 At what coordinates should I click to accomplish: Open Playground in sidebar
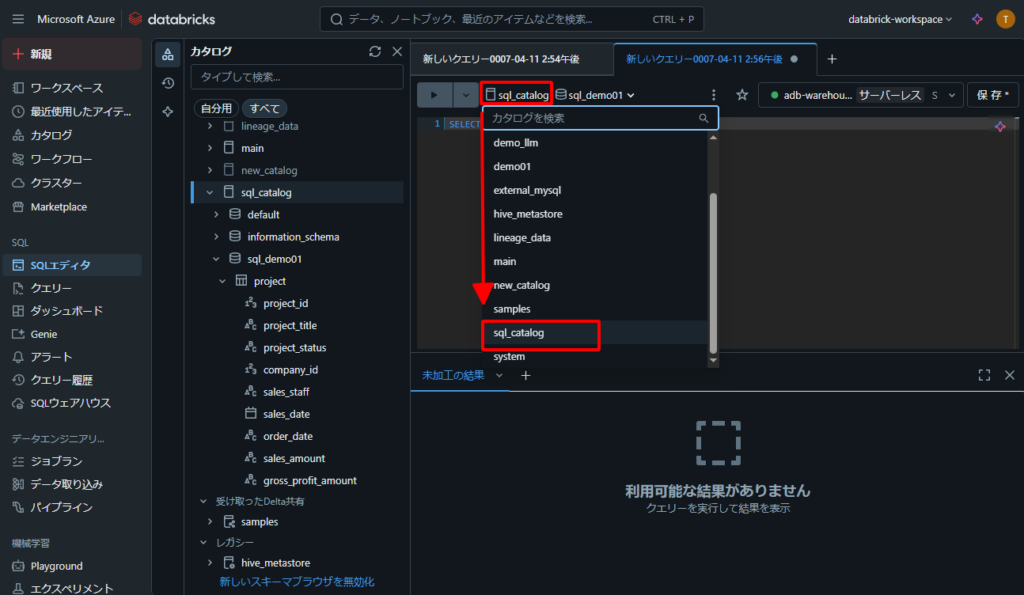[x=72, y=566]
